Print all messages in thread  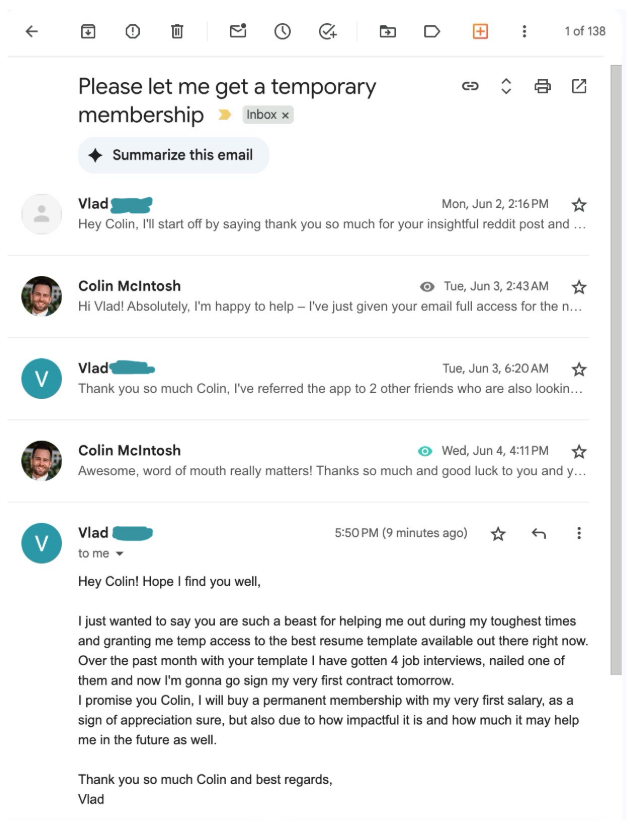(x=543, y=86)
